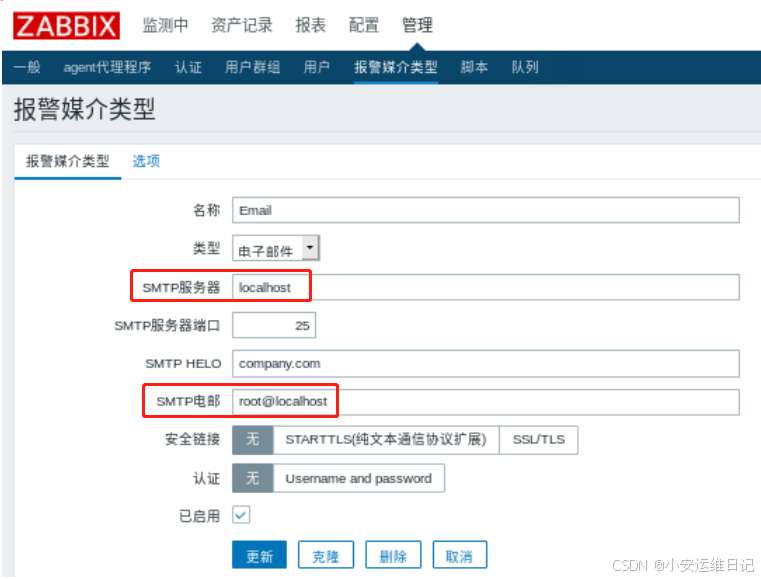
Task: Open the 类型 dropdown showing 电子邮件
Action: point(276,248)
